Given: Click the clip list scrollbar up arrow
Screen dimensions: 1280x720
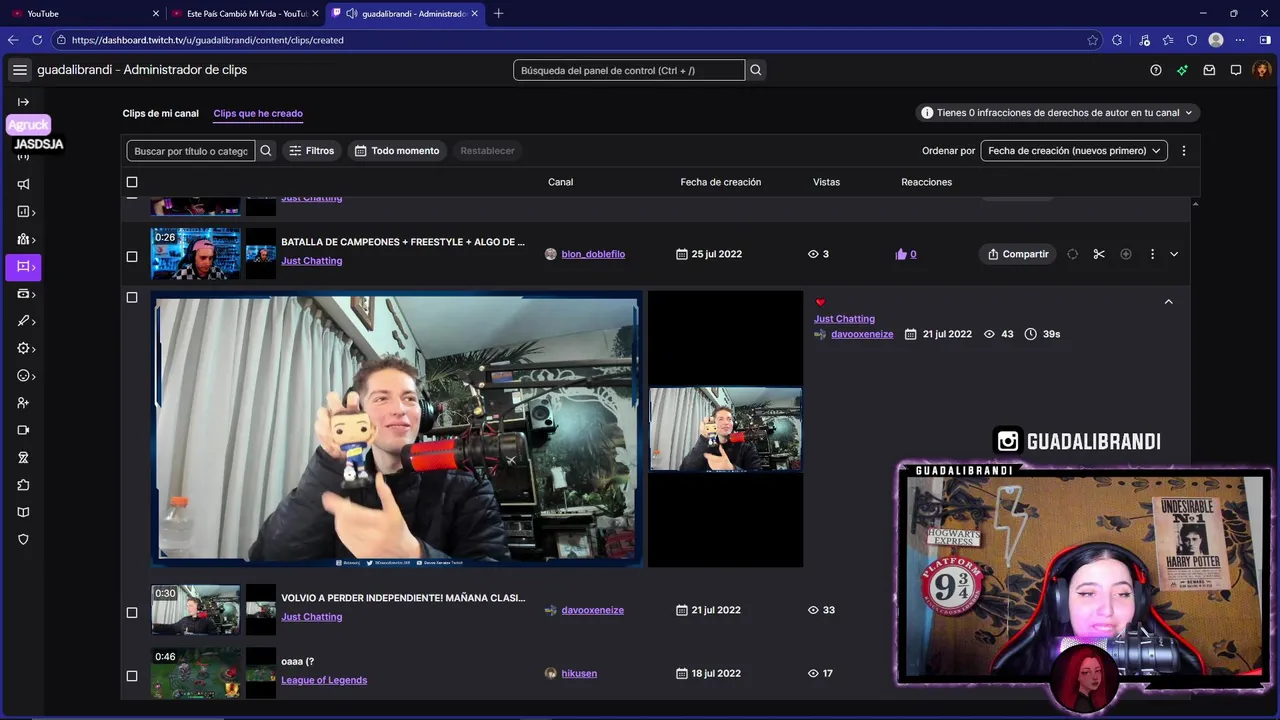Looking at the screenshot, I should 1195,204.
